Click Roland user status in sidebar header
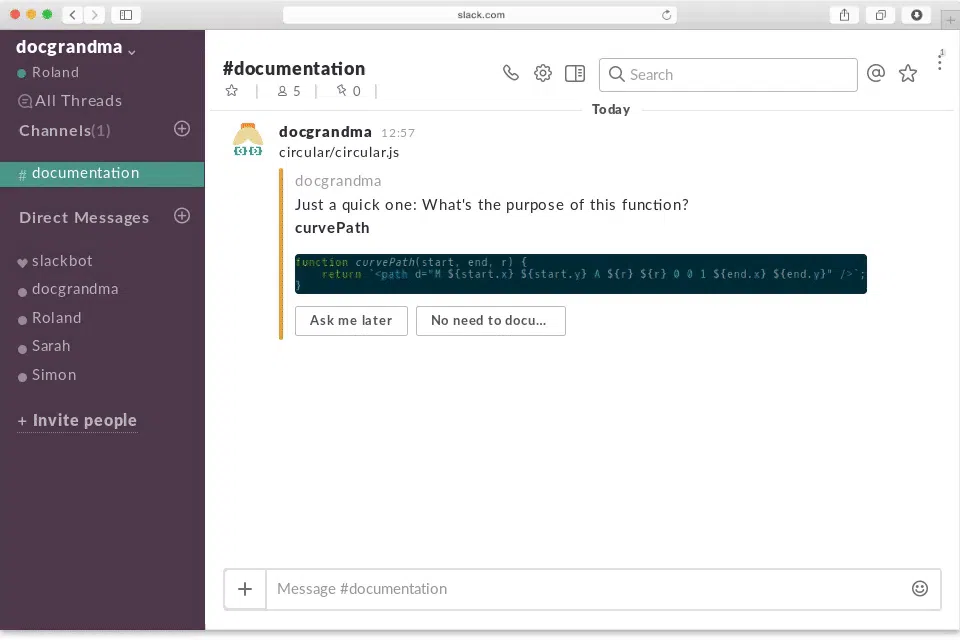 tap(48, 72)
